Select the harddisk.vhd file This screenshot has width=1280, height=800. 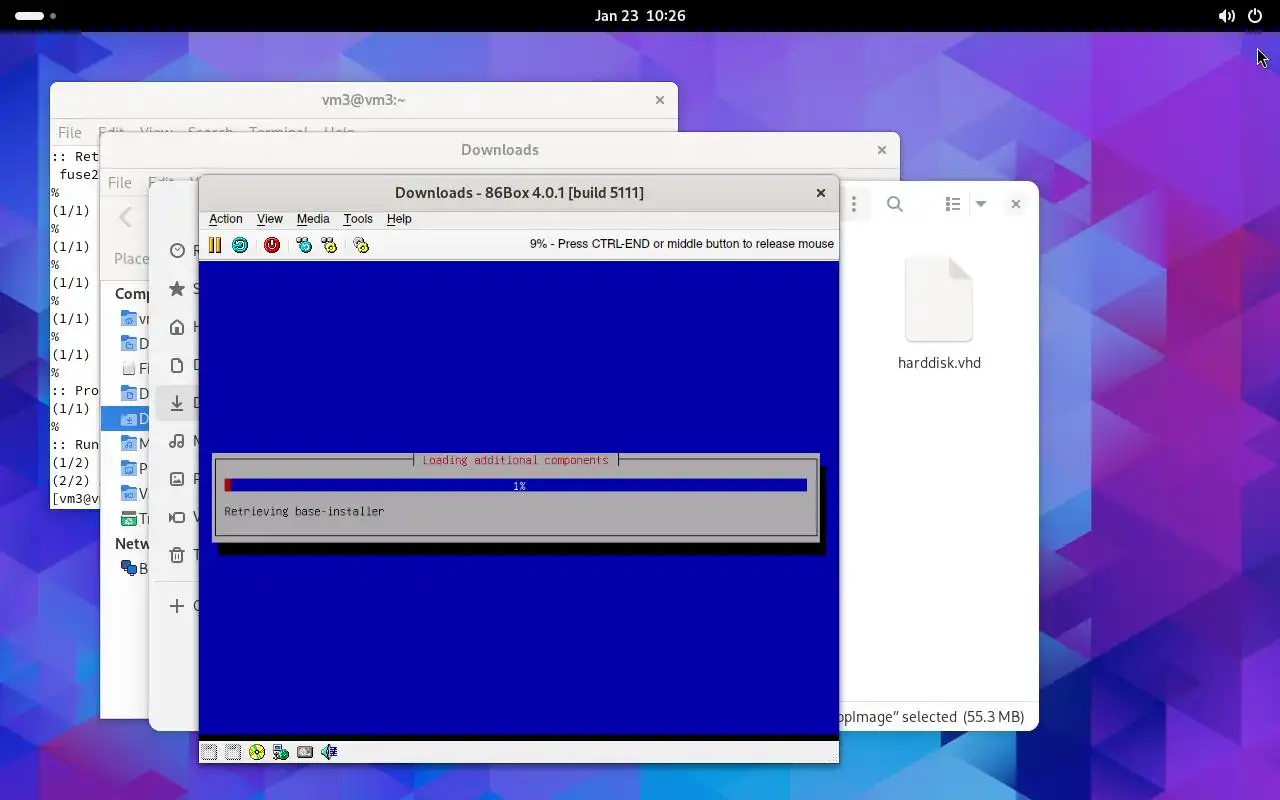click(x=939, y=314)
